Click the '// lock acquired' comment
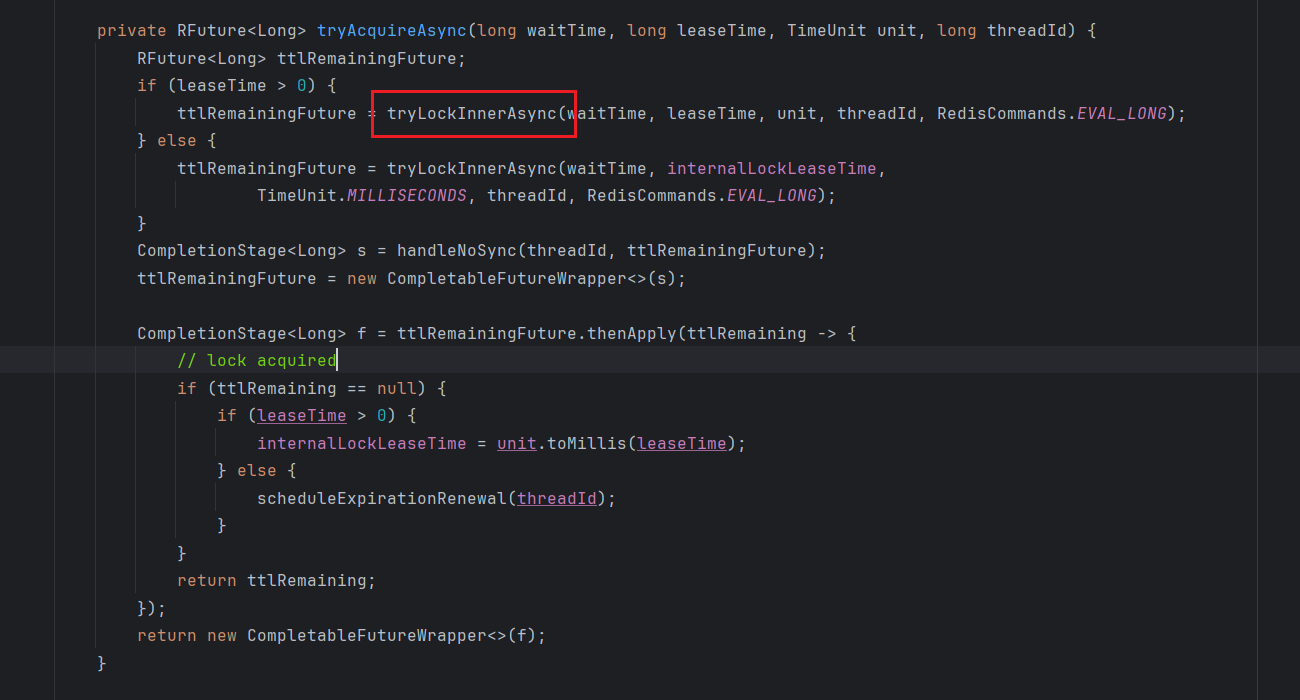This screenshot has width=1300, height=700. click(x=257, y=360)
